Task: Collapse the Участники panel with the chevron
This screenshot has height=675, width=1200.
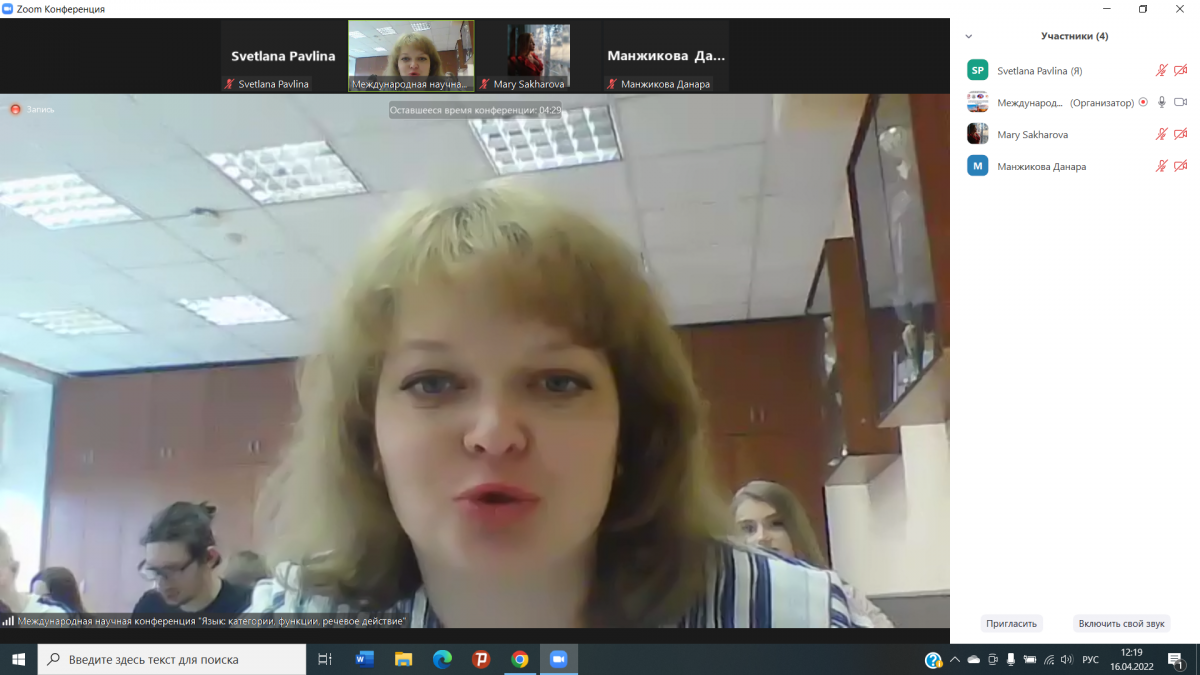Action: tap(968, 36)
